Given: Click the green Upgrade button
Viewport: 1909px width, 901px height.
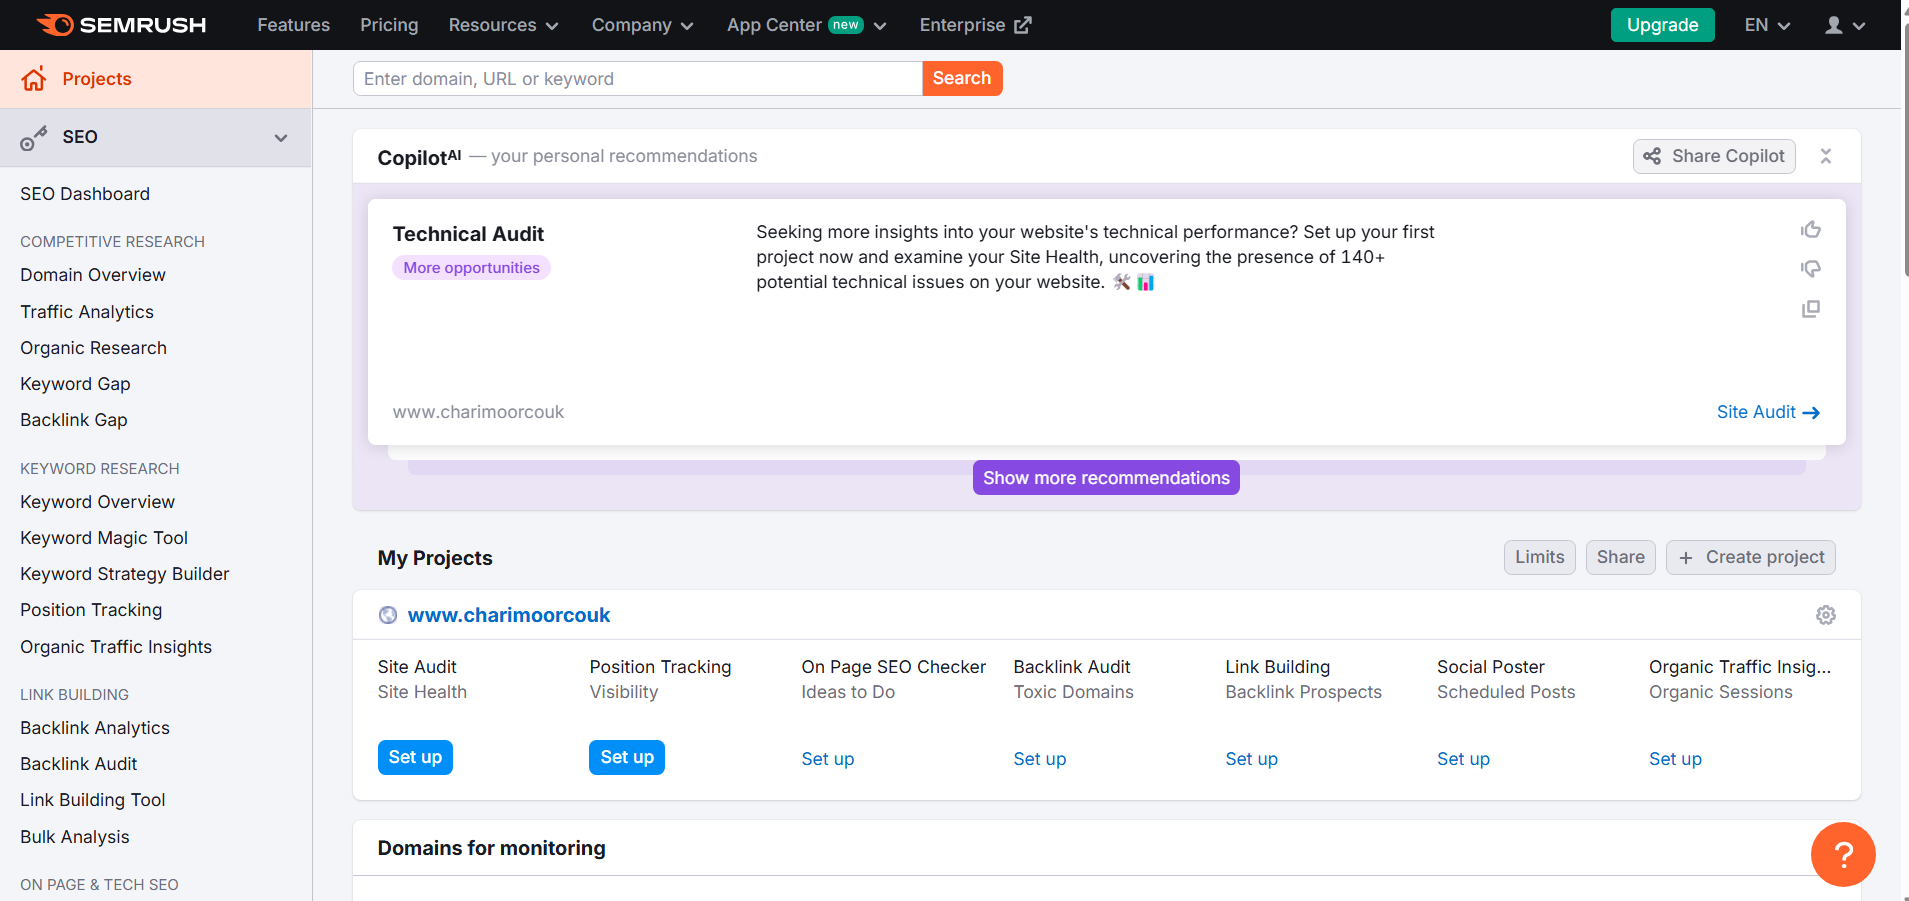Looking at the screenshot, I should click(x=1661, y=25).
